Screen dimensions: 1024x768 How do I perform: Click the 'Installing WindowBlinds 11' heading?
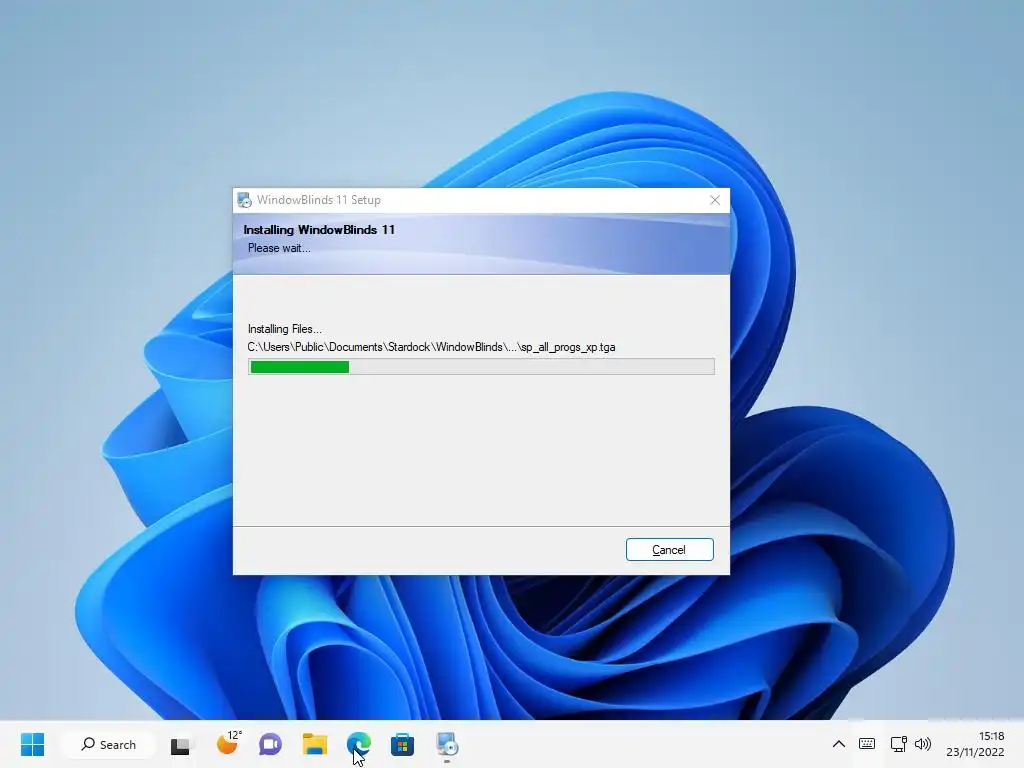(x=319, y=229)
